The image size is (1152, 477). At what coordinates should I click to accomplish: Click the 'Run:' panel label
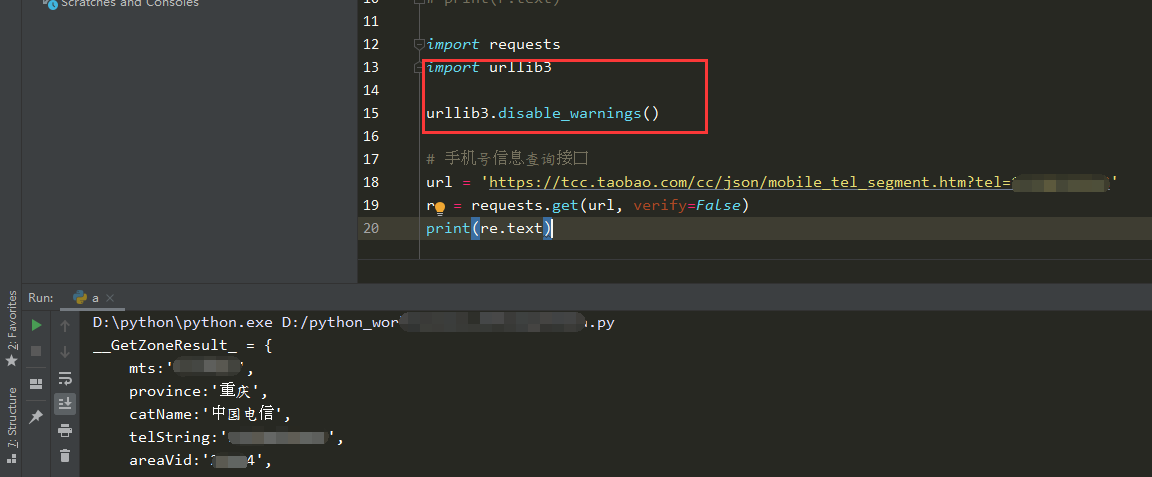41,298
